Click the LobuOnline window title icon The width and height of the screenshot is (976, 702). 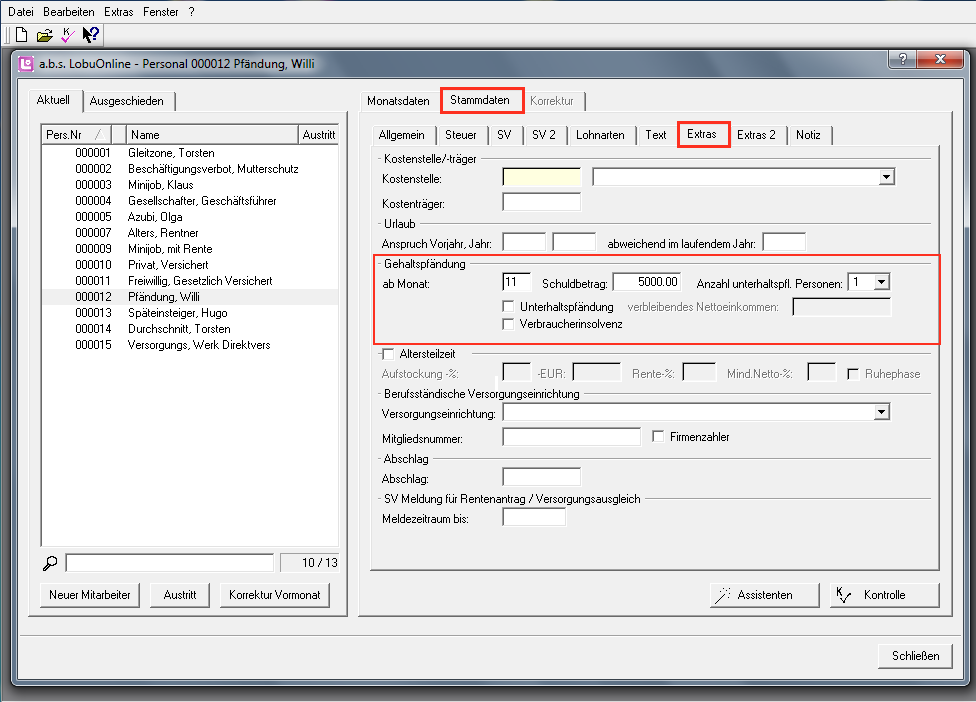point(26,64)
